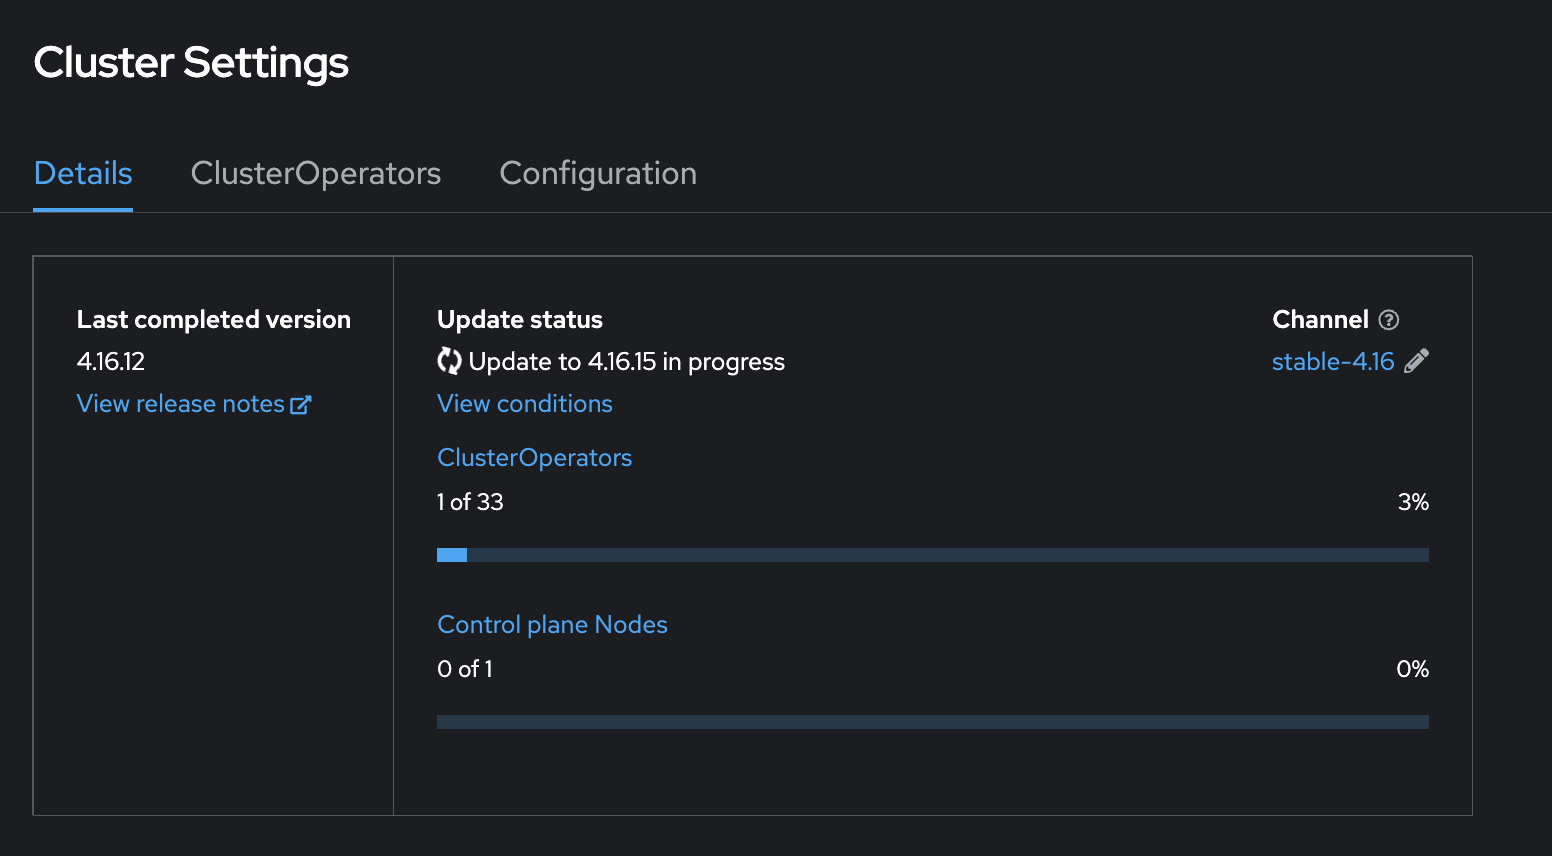1552x856 pixels.
Task: Click the View conditions link
Action: [524, 404]
